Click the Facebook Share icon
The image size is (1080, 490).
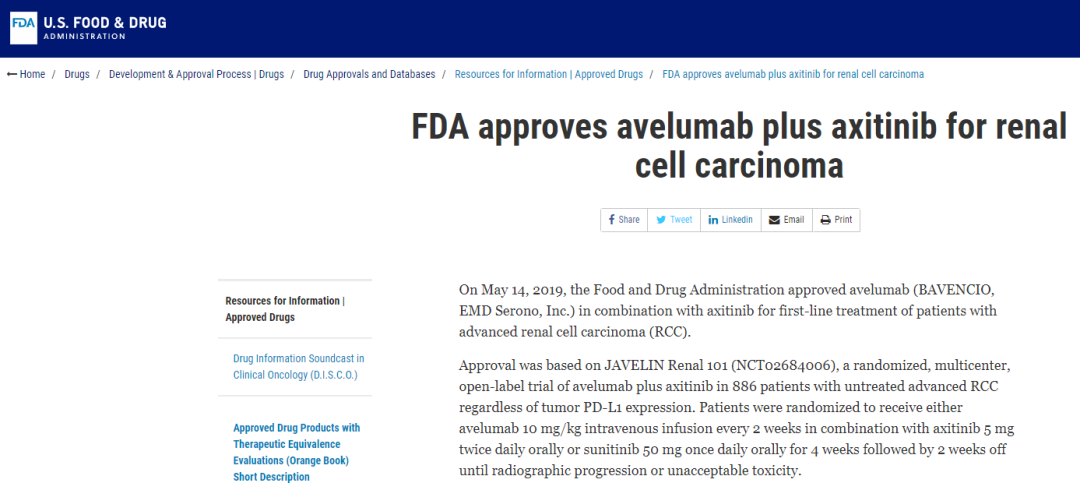(612, 220)
